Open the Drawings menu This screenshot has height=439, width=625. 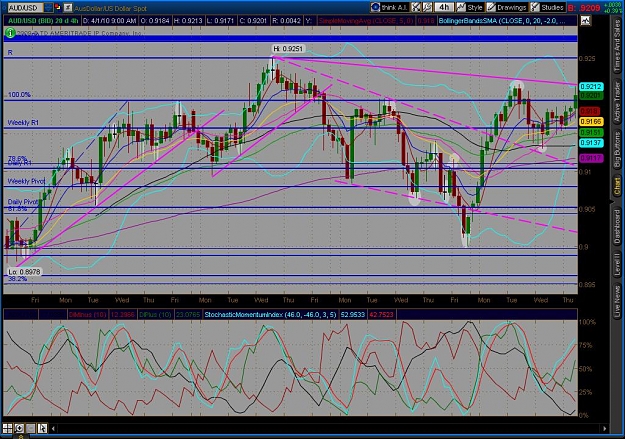(507, 7)
